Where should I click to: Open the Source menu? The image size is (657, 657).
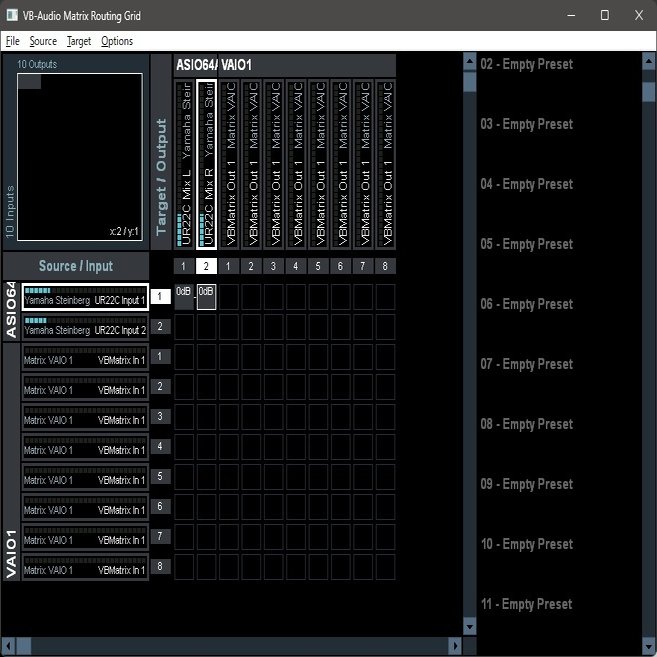click(43, 41)
